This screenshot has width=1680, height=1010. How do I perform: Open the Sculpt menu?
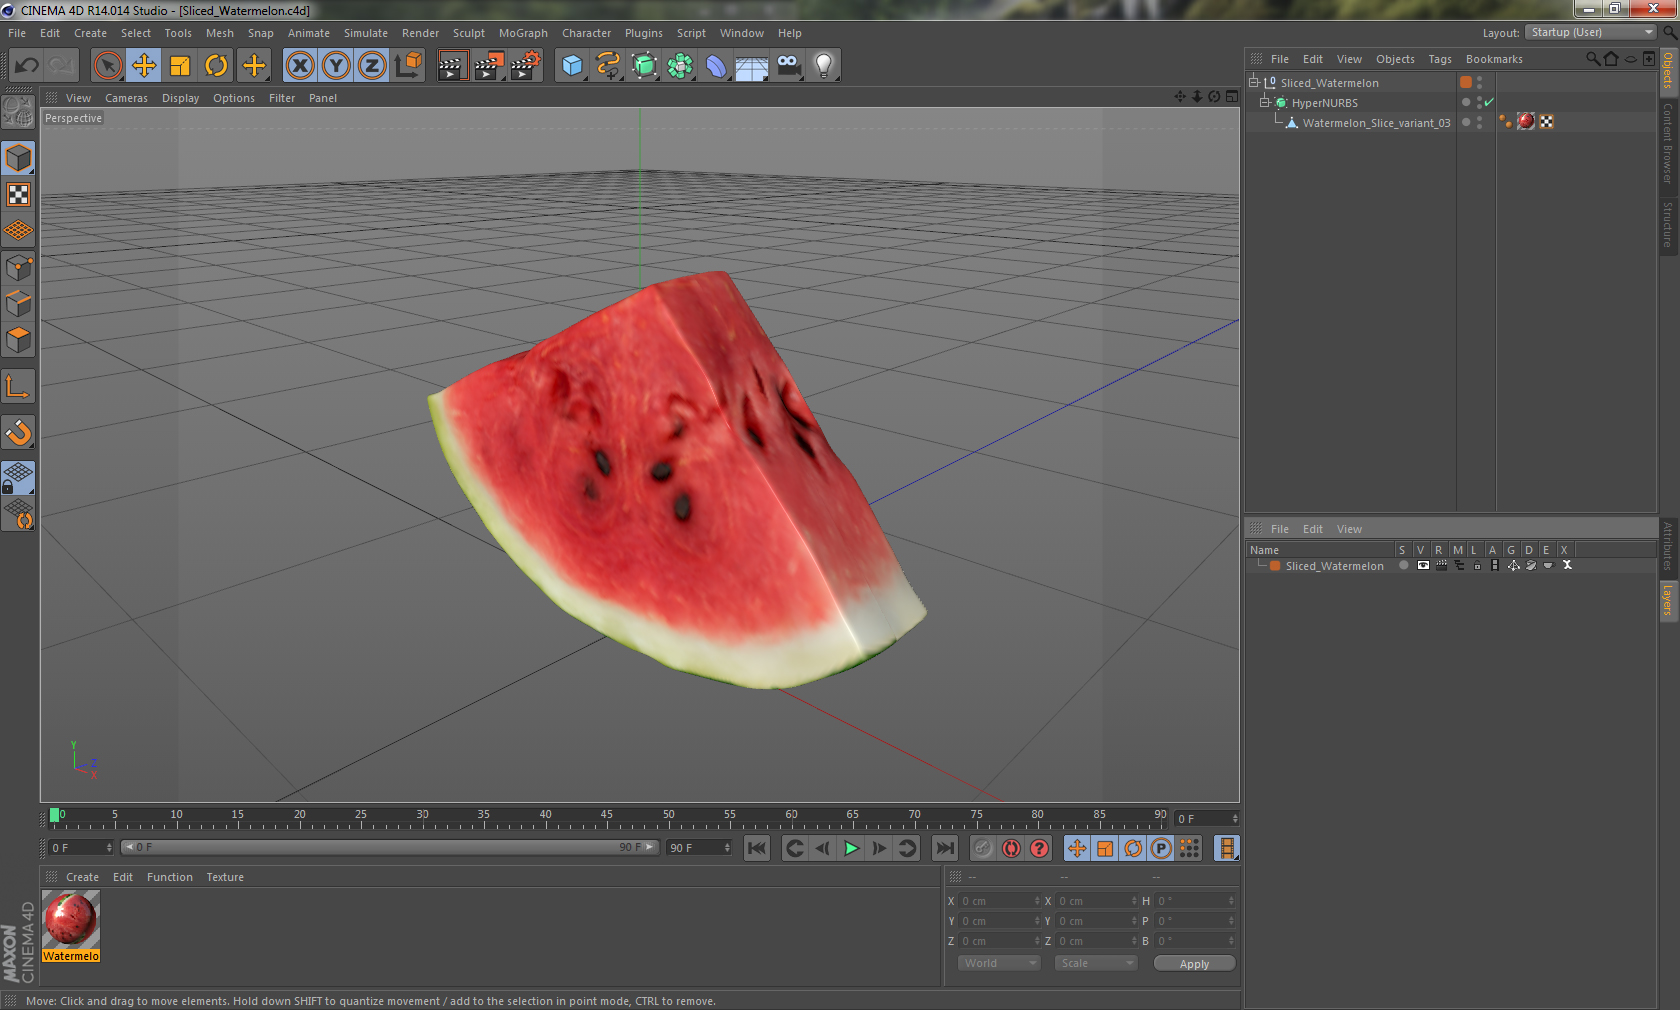tap(468, 33)
